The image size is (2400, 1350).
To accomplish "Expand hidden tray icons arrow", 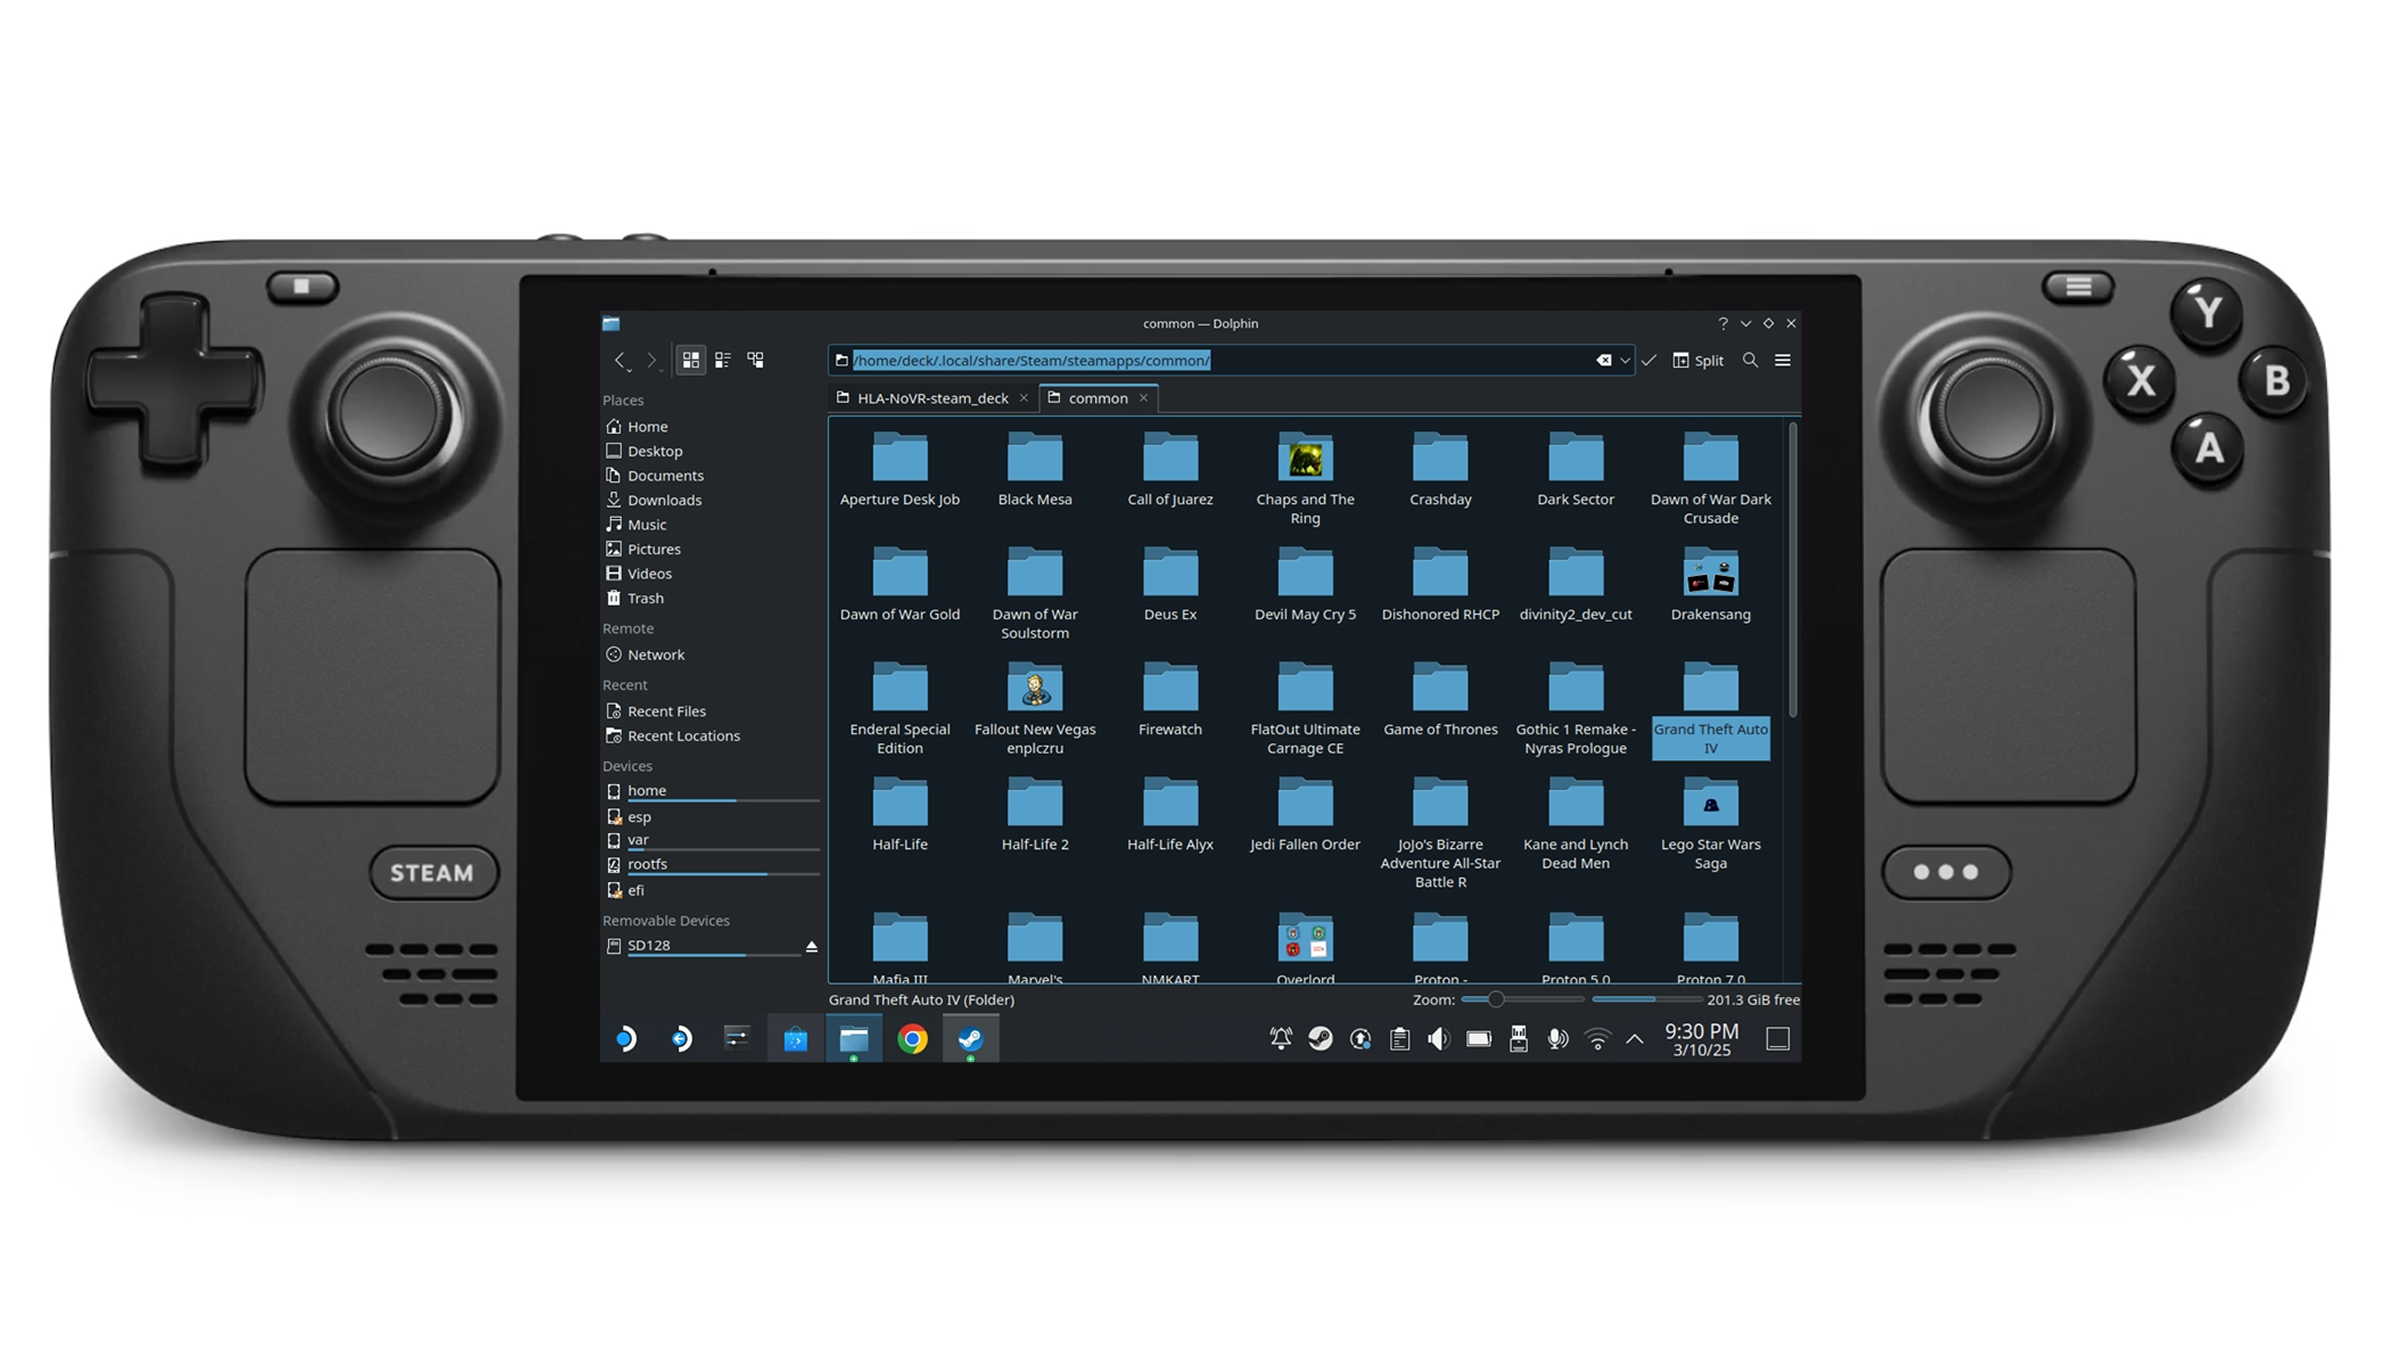I will point(1635,1039).
